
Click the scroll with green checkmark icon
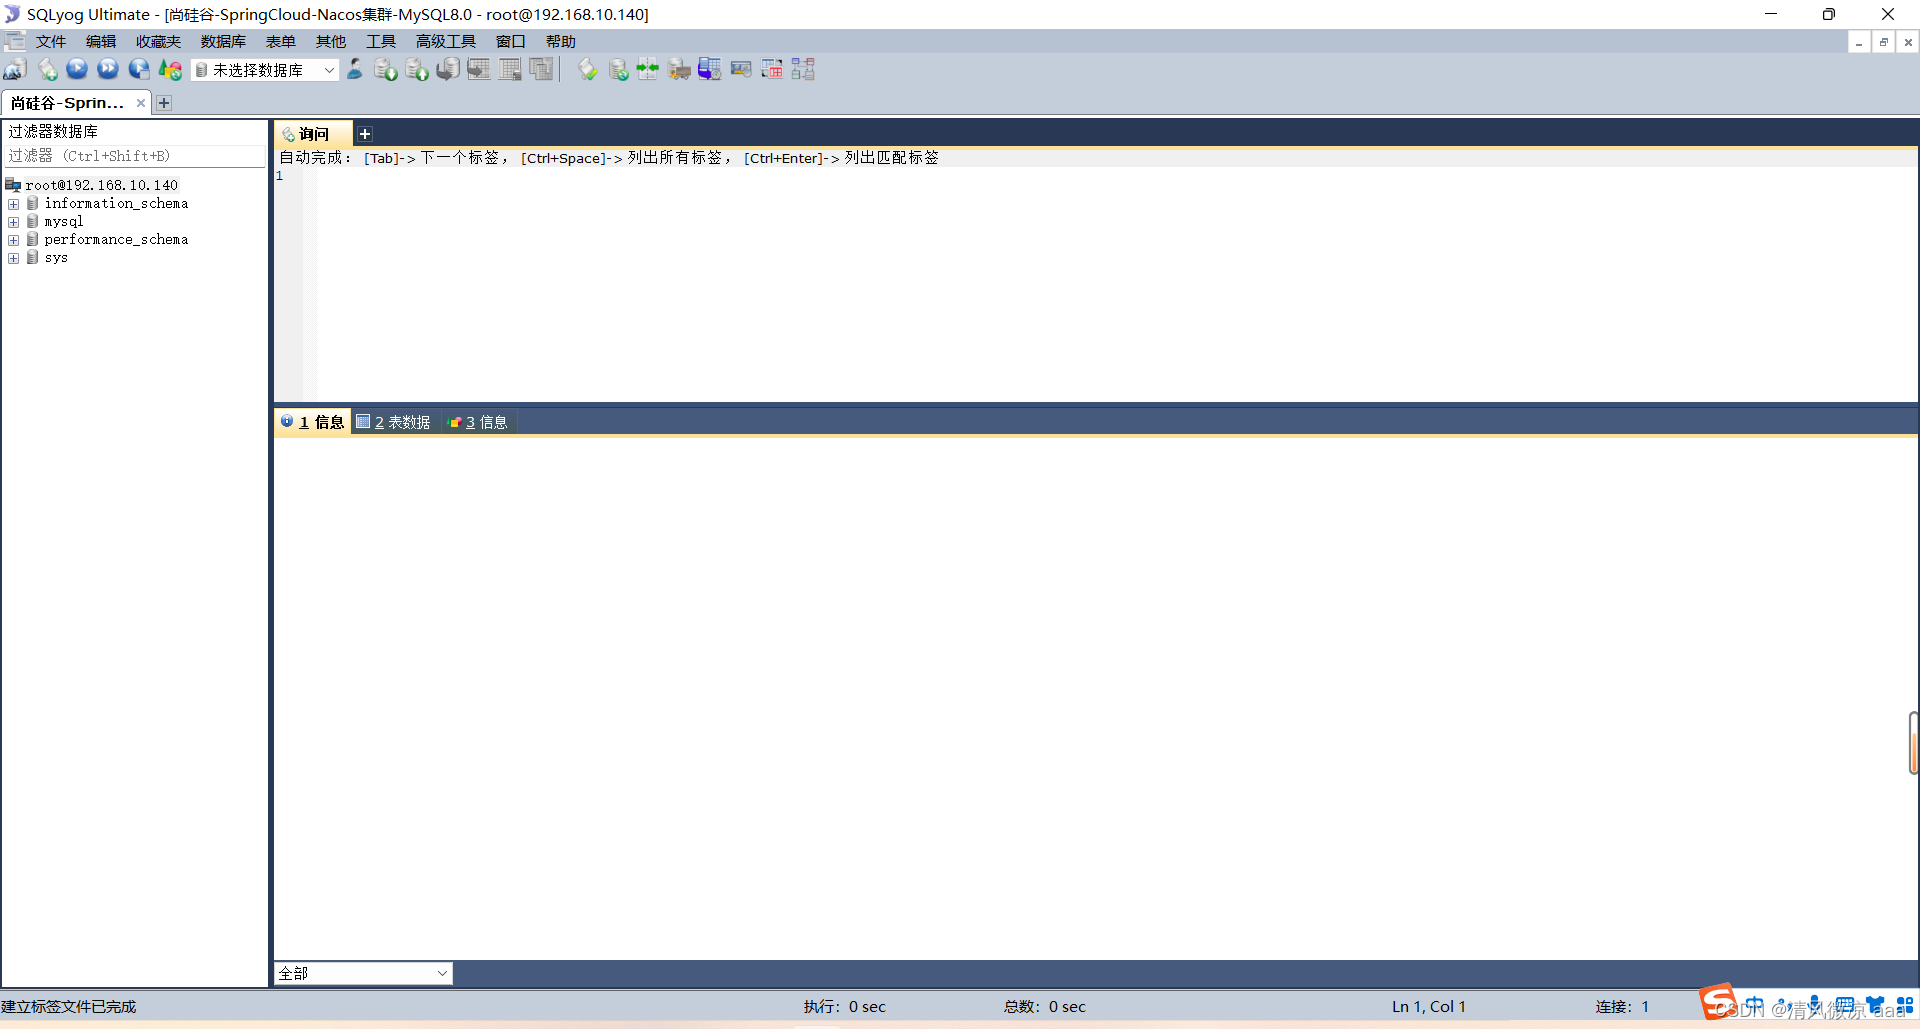point(588,69)
